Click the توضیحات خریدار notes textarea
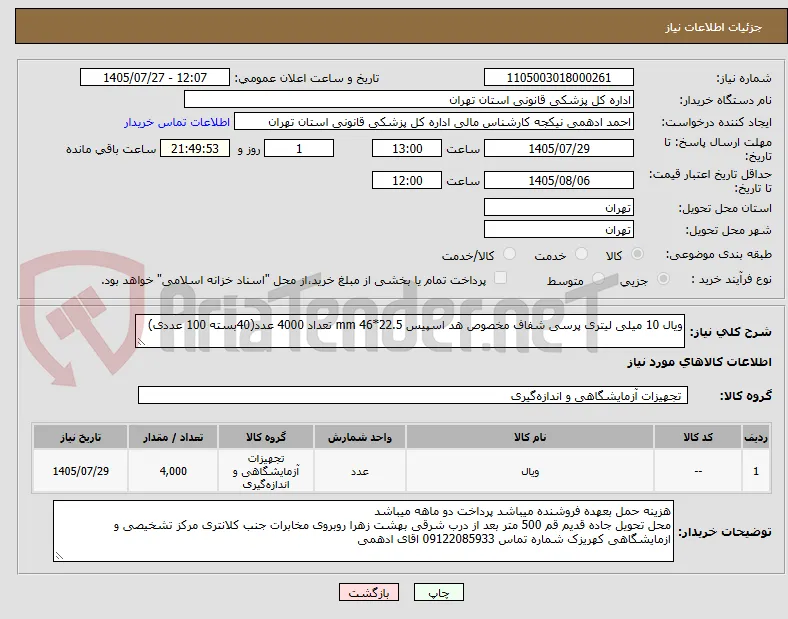Viewport: 788px width, 619px height. (363, 531)
